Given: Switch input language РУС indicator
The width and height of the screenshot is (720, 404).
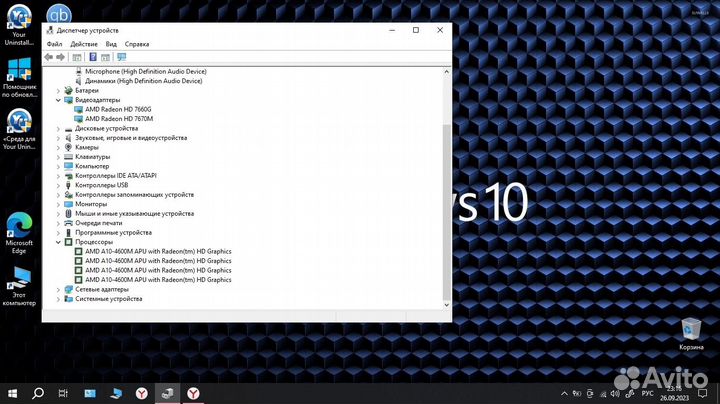Looking at the screenshot, I should [647, 394].
